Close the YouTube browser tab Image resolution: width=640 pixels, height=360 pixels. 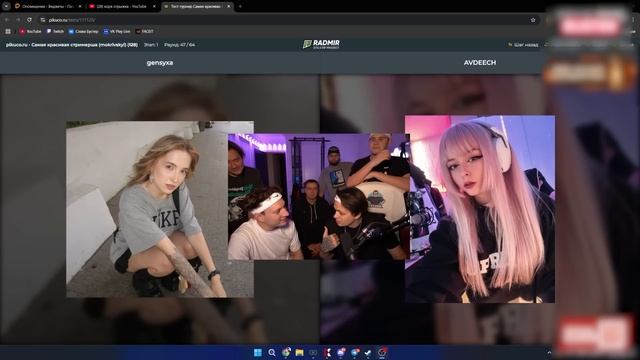(154, 7)
